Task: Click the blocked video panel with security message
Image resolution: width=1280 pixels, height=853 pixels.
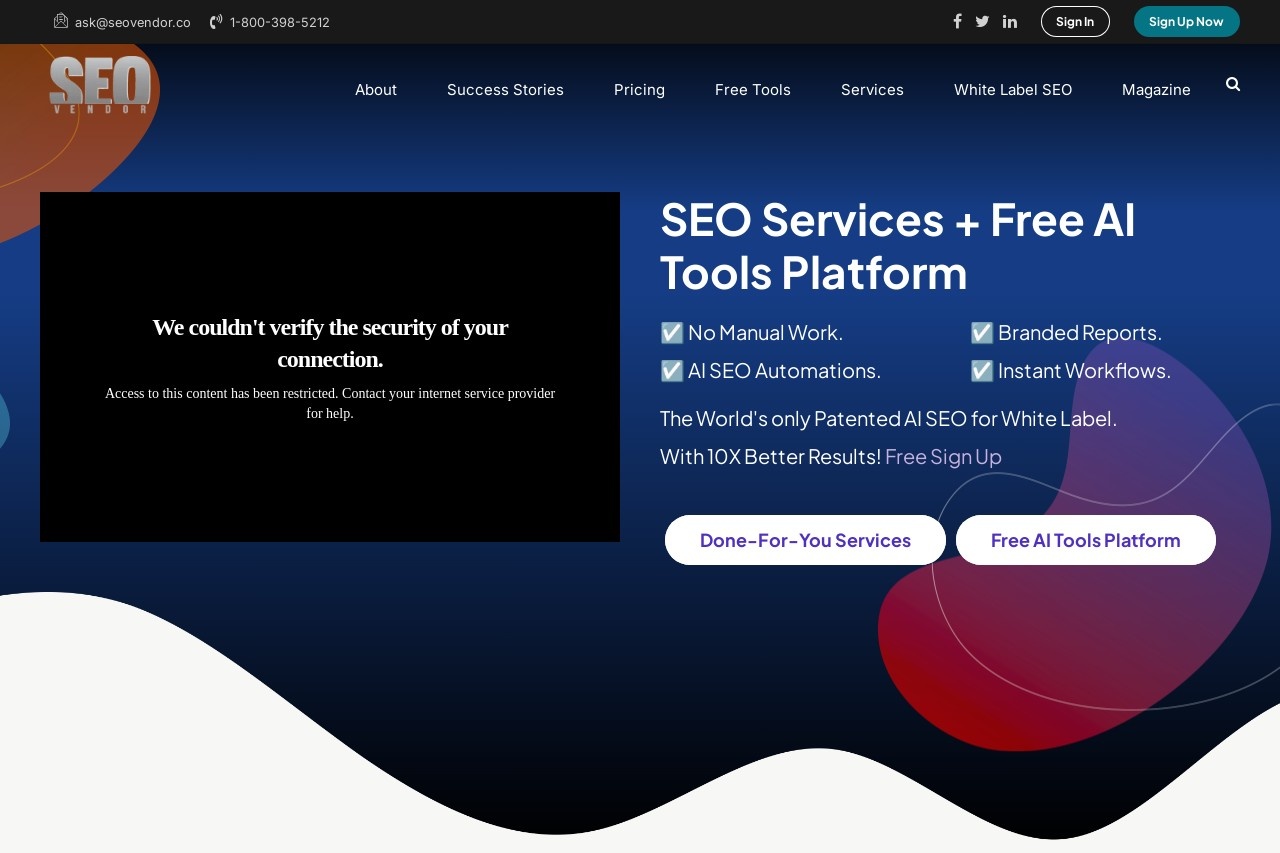Action: pyautogui.click(x=330, y=367)
